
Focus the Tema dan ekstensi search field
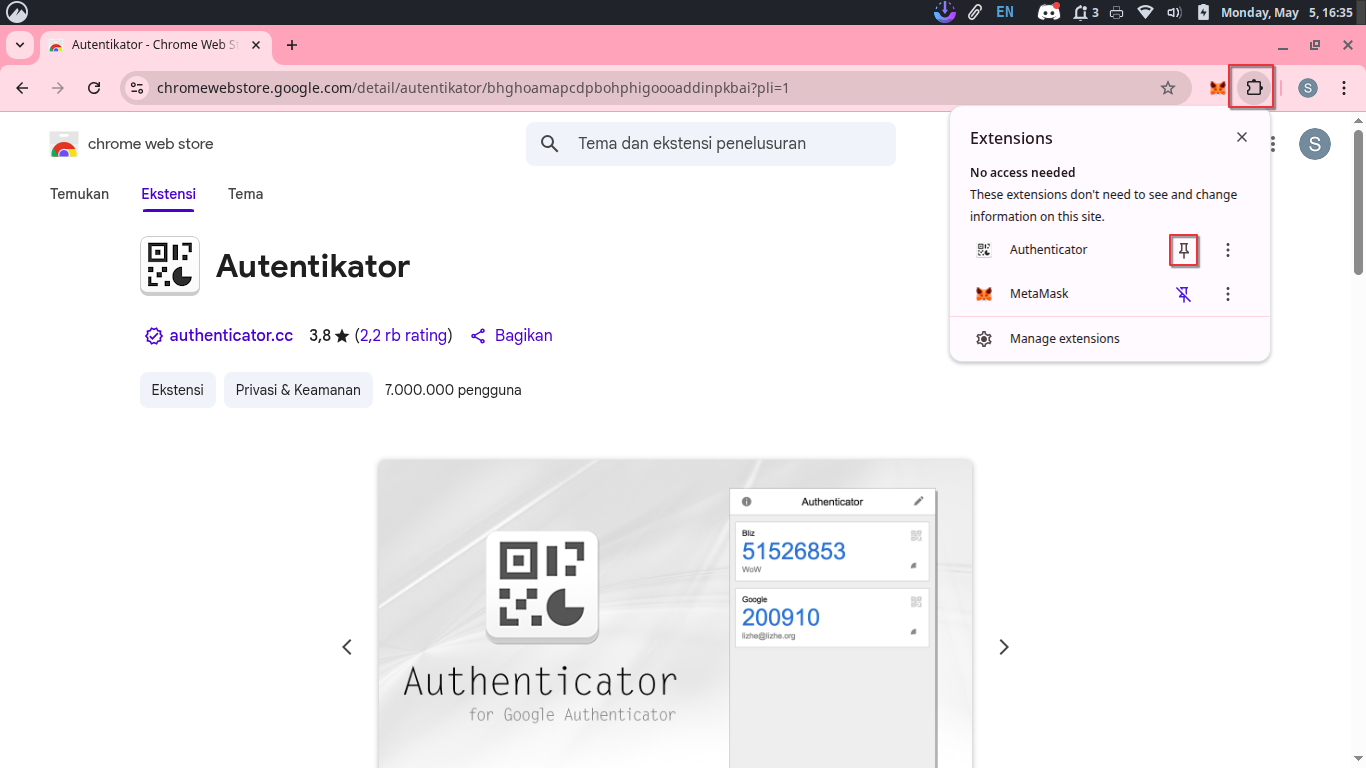(711, 144)
